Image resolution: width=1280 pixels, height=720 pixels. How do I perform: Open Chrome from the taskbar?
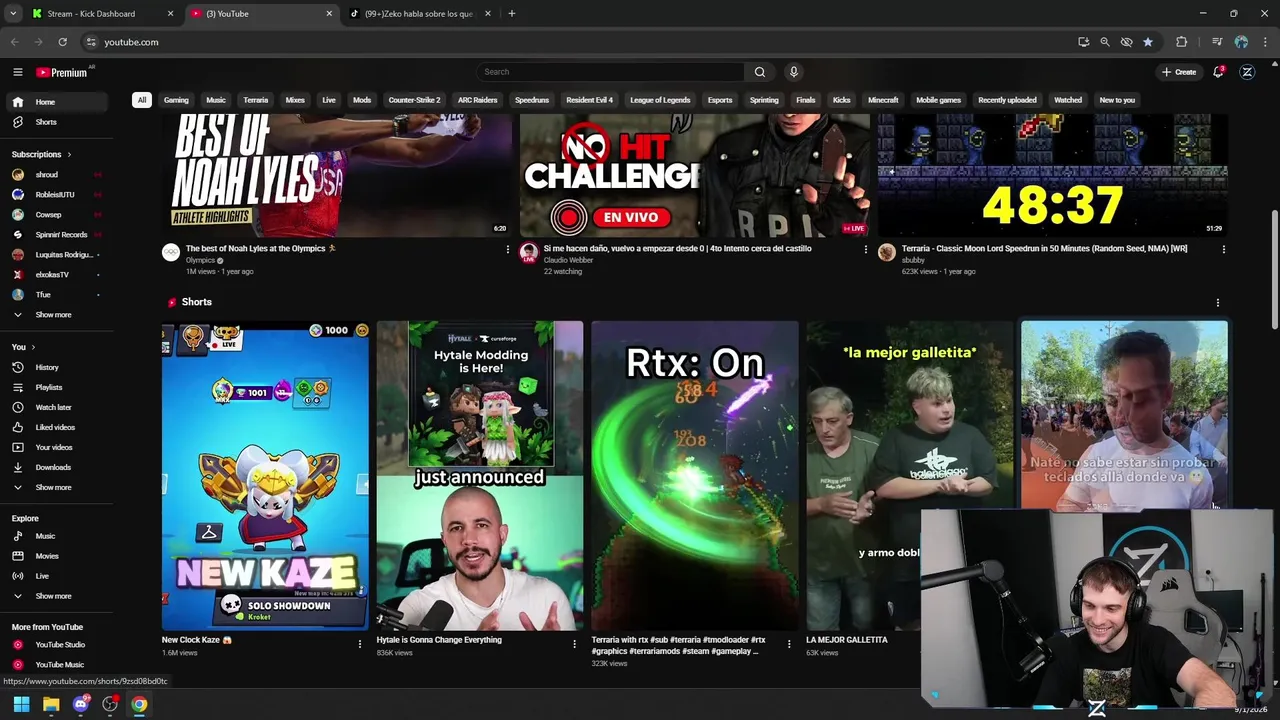pos(139,704)
